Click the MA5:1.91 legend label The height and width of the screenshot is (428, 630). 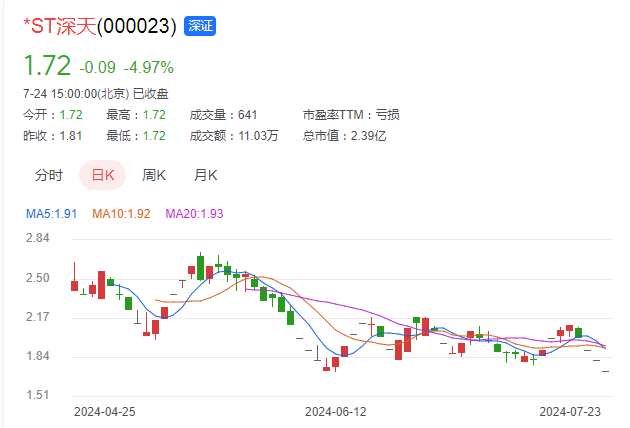(x=51, y=213)
